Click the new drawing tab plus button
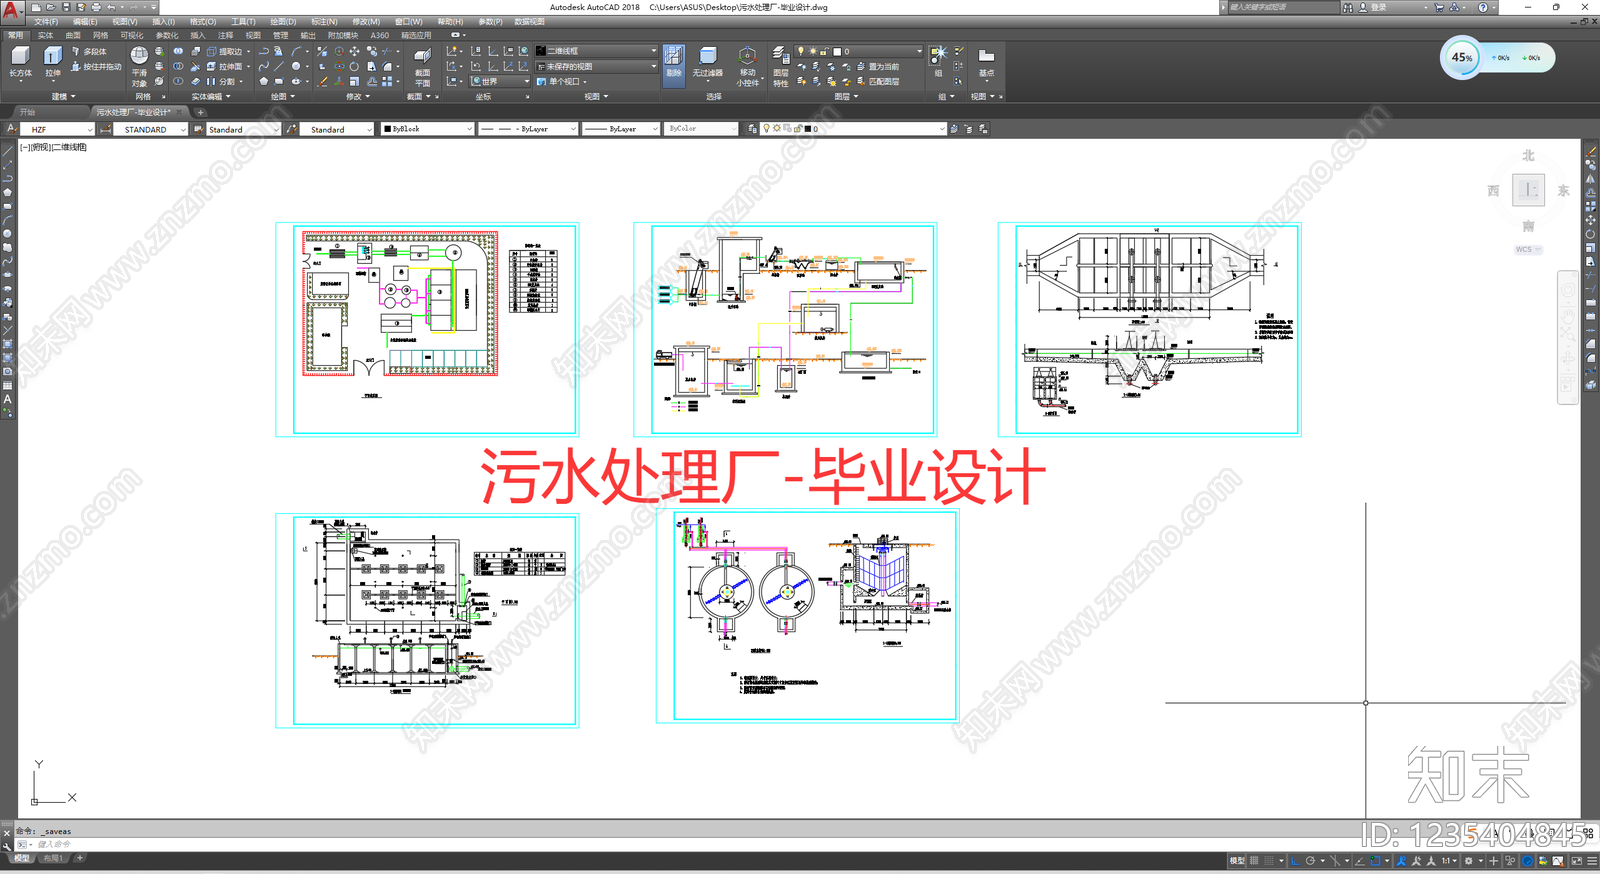The width and height of the screenshot is (1600, 874). click(200, 112)
